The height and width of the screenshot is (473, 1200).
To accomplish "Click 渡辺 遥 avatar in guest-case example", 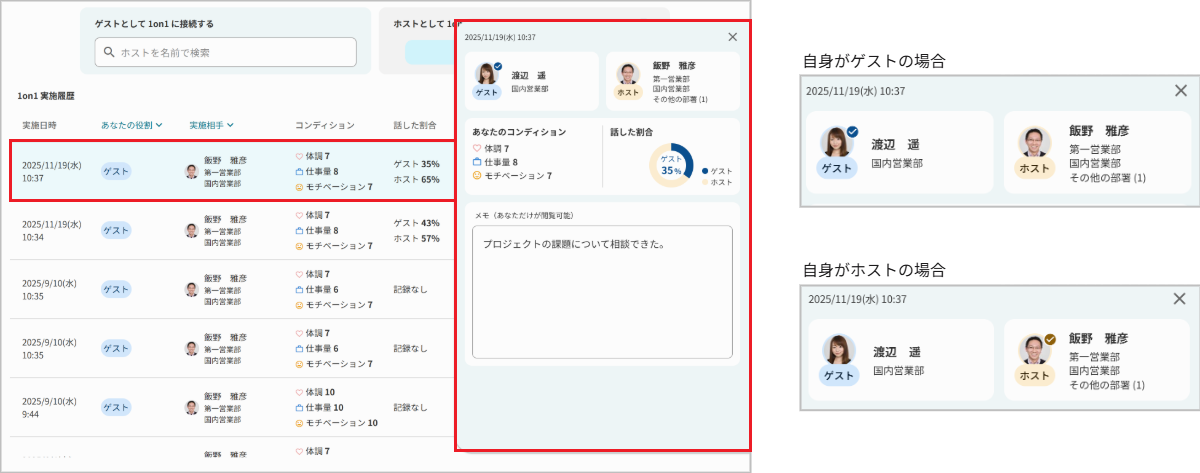I will click(838, 144).
